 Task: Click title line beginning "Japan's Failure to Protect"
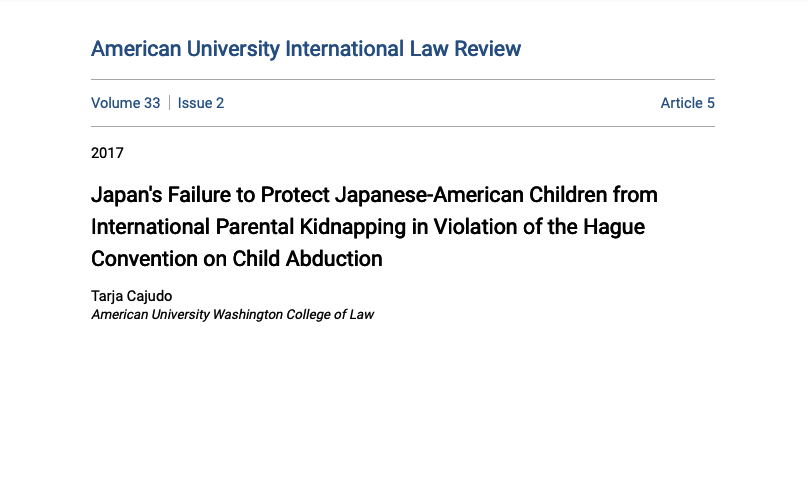374,193
